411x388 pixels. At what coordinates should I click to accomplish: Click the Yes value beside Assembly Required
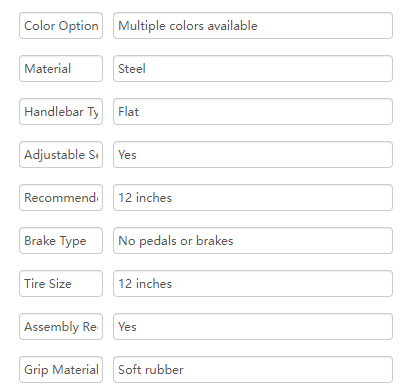pyautogui.click(x=253, y=327)
